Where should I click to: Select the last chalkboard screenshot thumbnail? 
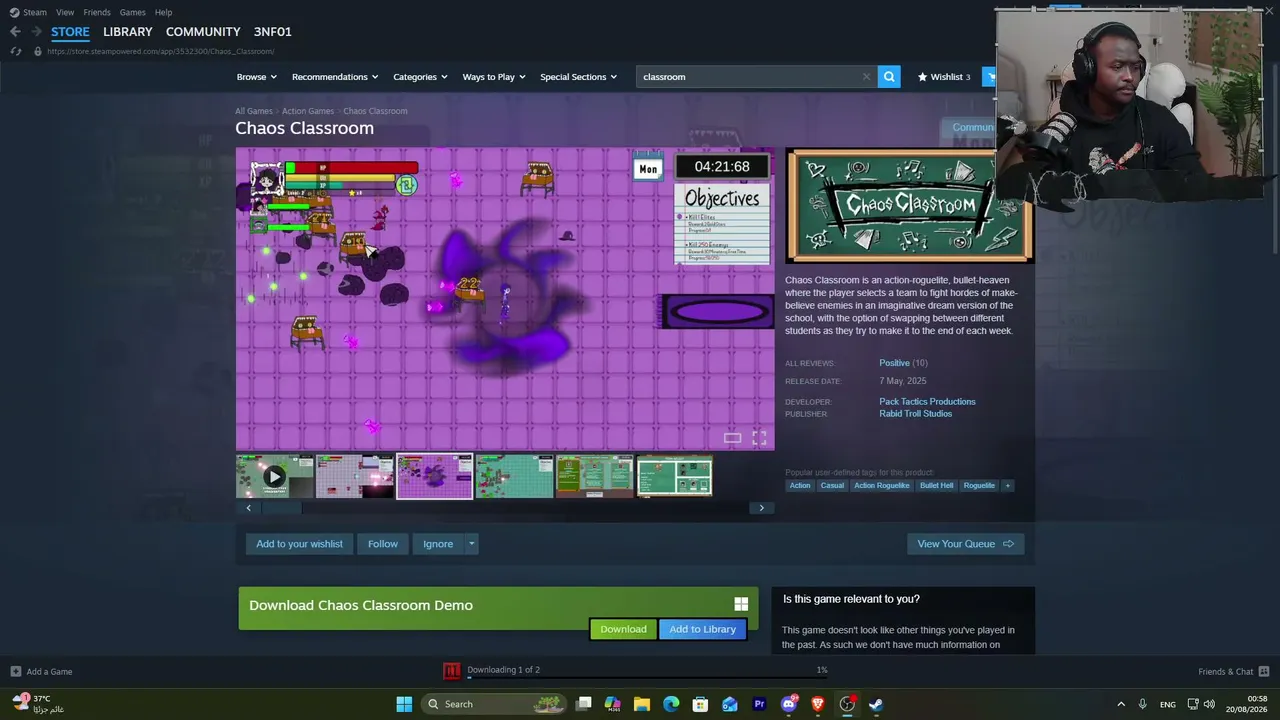click(675, 477)
